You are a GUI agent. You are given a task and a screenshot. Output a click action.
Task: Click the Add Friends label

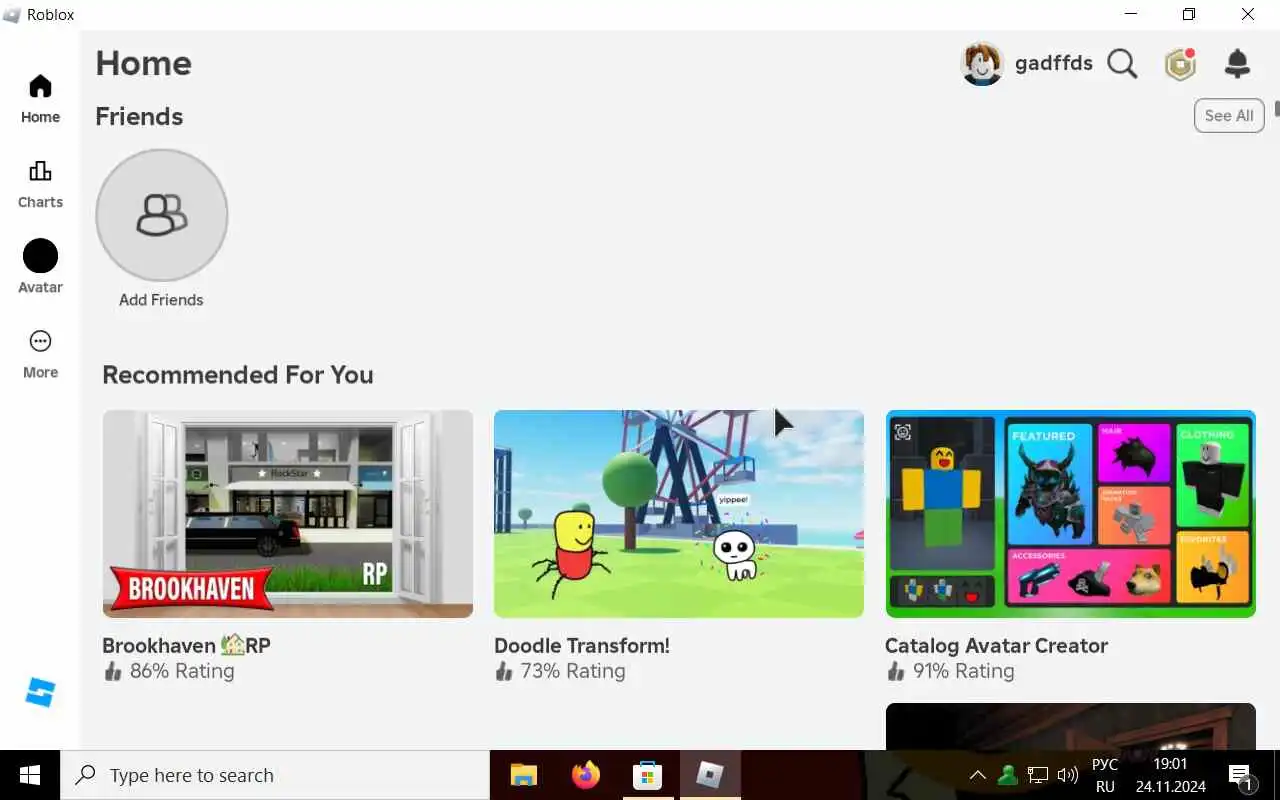(x=161, y=300)
